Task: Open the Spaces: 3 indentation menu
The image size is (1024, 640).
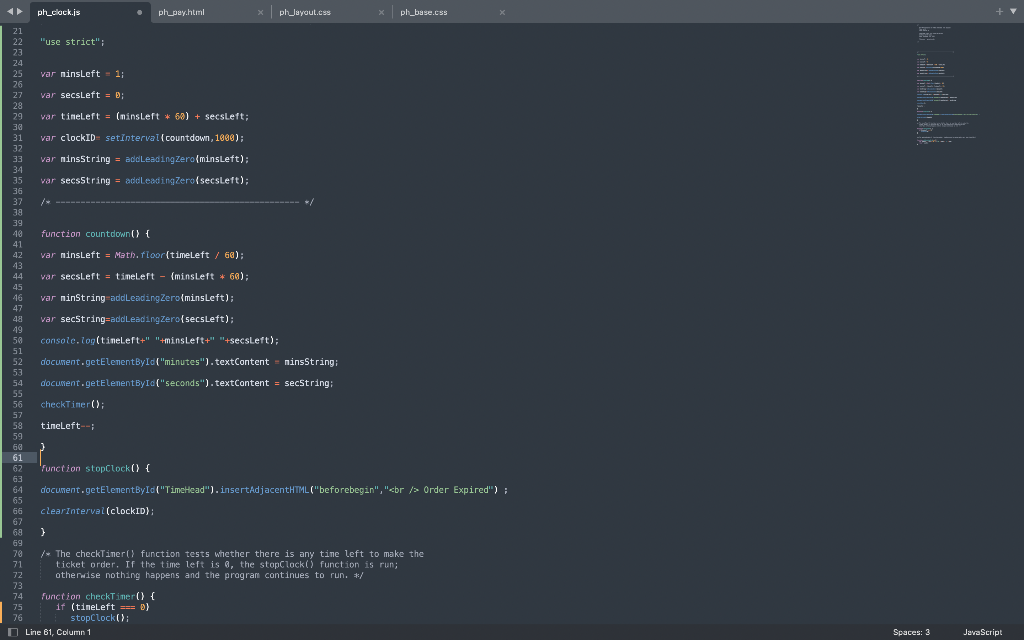Action: coord(911,632)
